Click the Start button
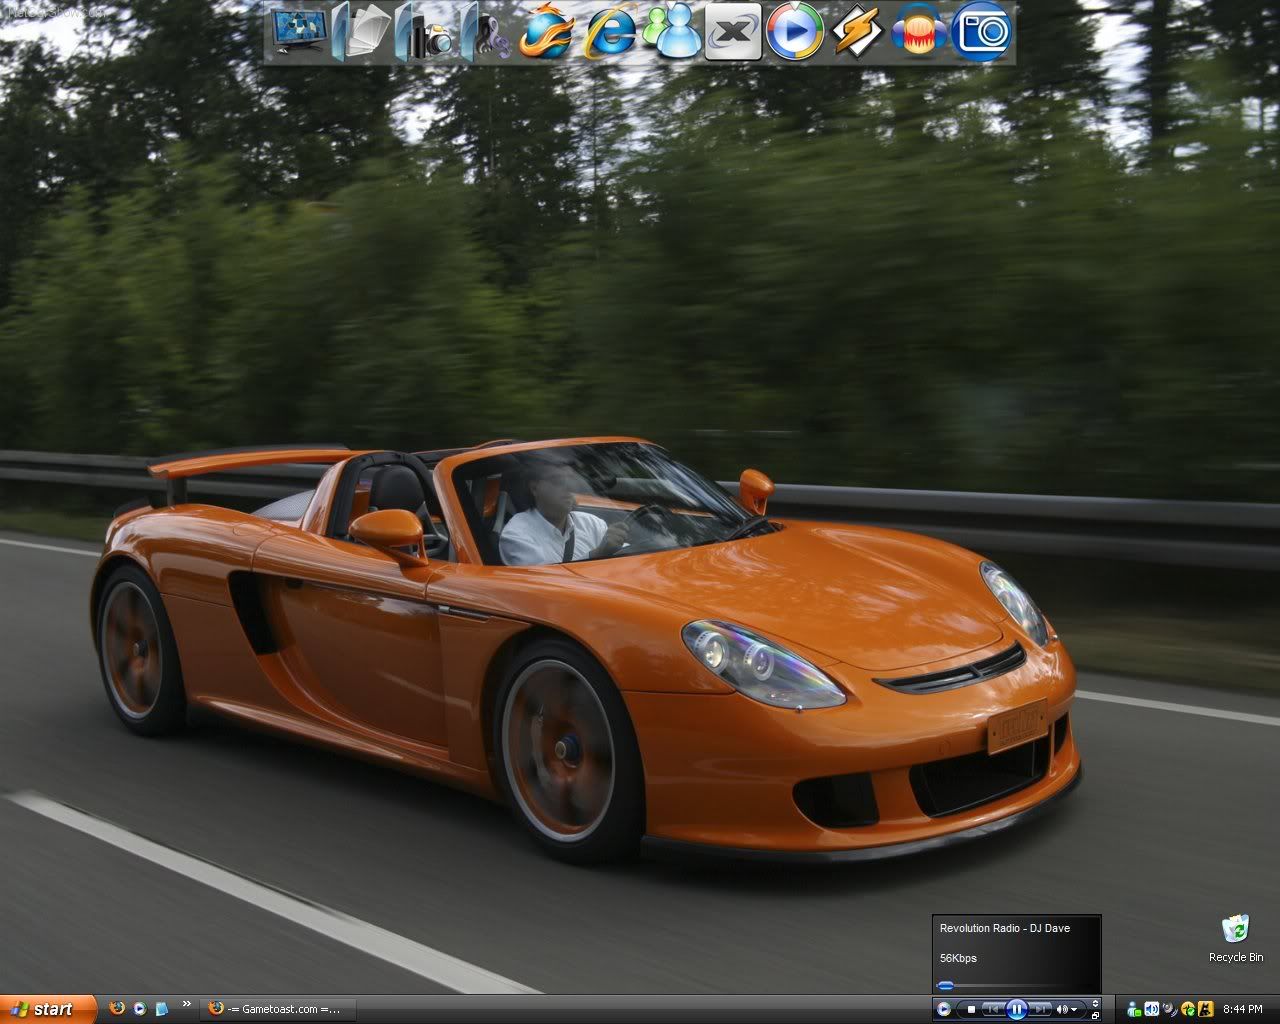Viewport: 1280px width, 1024px height. point(48,1009)
